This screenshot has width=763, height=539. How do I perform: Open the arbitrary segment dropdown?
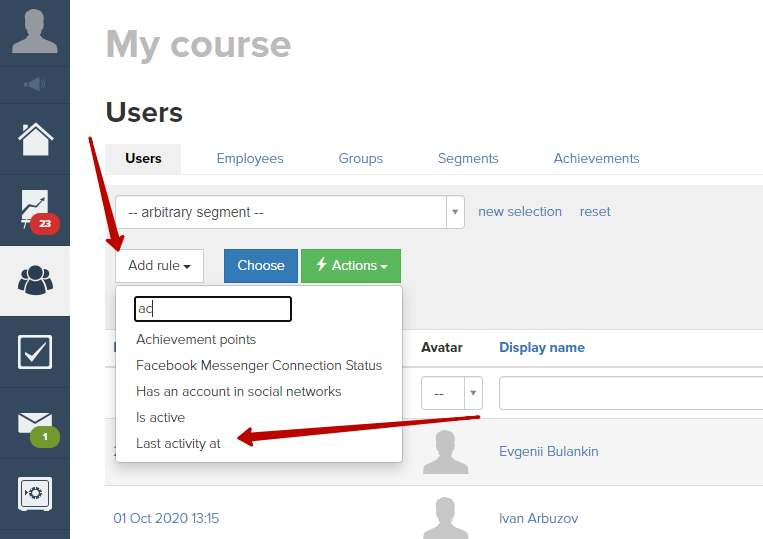point(290,212)
